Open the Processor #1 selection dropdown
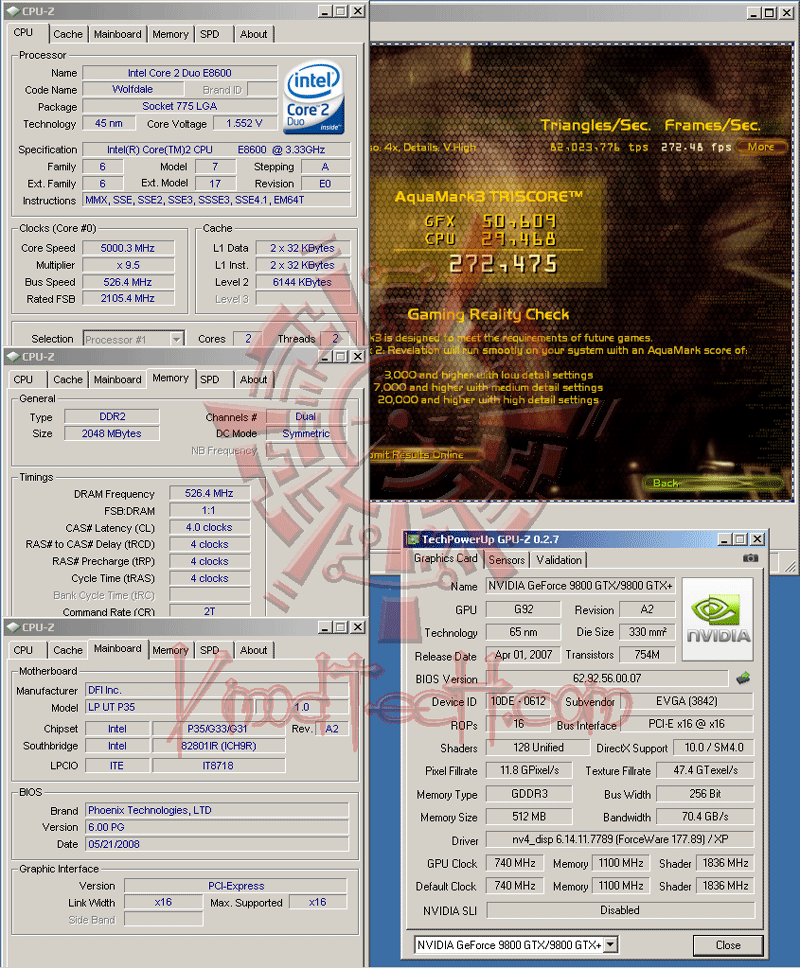800x969 pixels. tap(177, 339)
